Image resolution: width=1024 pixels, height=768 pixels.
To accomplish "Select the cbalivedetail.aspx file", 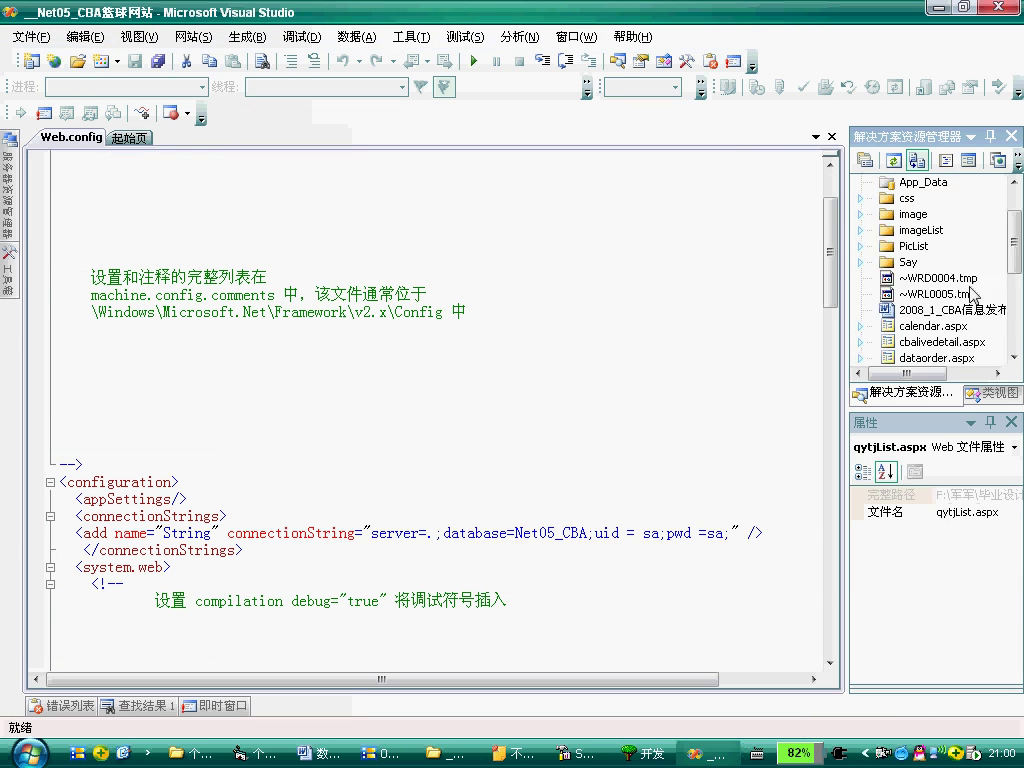I will 942,342.
